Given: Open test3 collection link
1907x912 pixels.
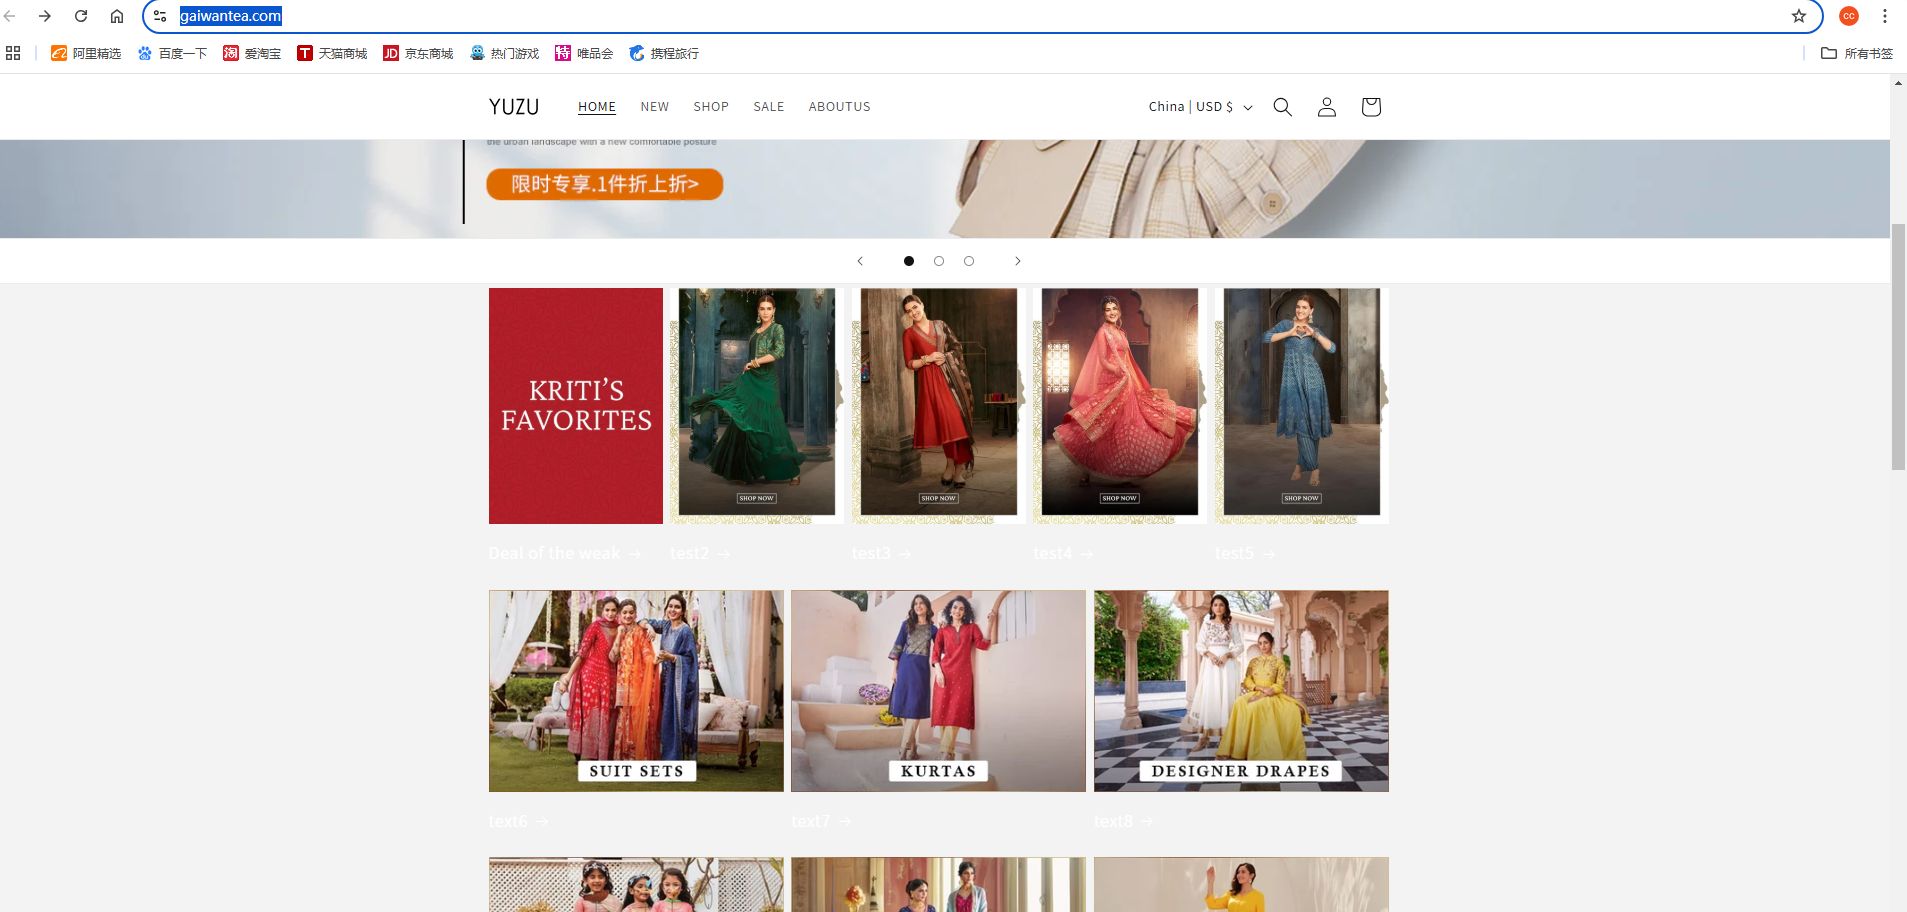Looking at the screenshot, I should pos(881,553).
